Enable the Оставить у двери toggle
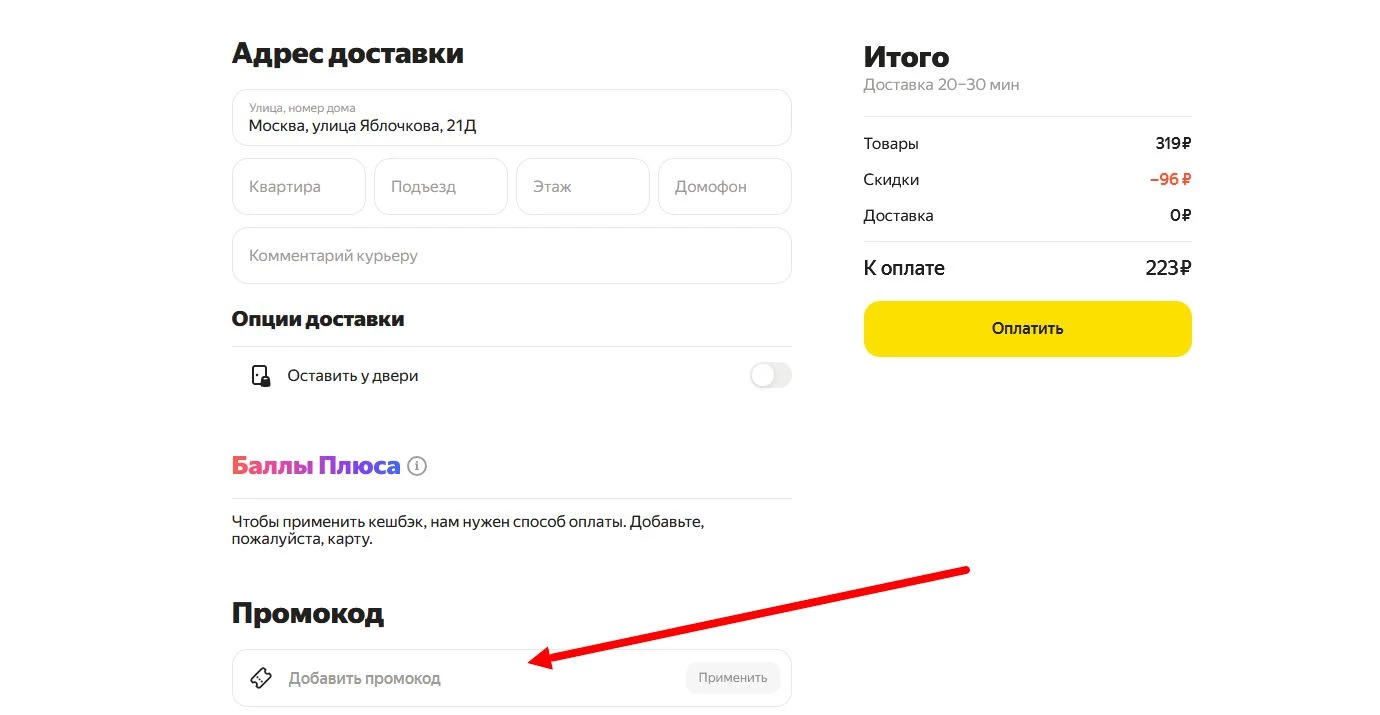 [770, 375]
